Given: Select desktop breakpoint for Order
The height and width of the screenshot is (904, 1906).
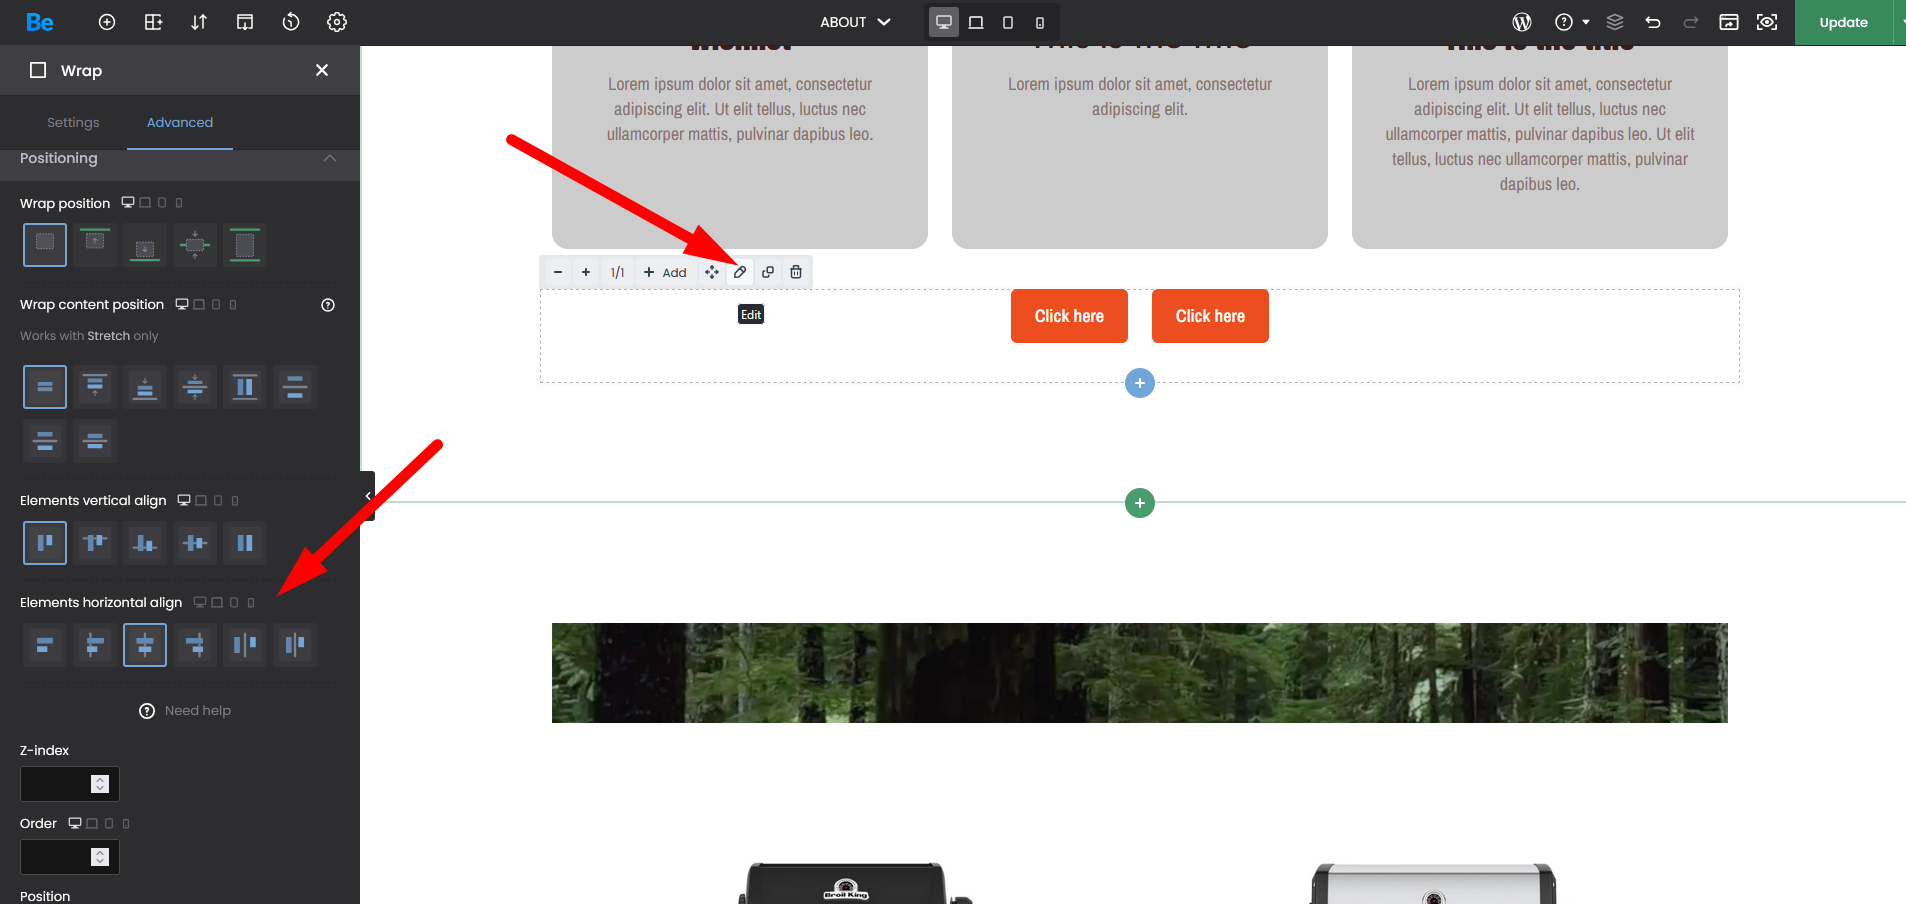Looking at the screenshot, I should point(75,824).
